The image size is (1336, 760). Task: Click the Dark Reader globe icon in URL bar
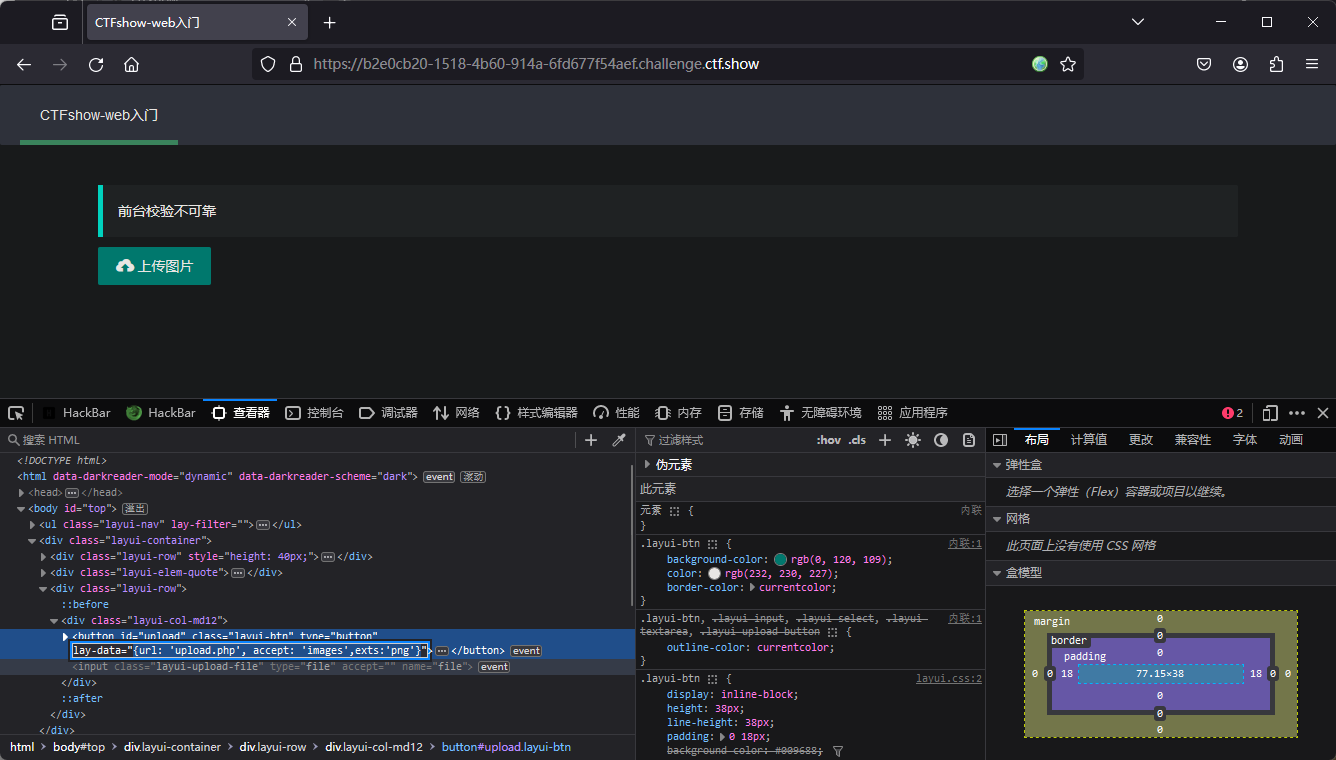click(1040, 64)
